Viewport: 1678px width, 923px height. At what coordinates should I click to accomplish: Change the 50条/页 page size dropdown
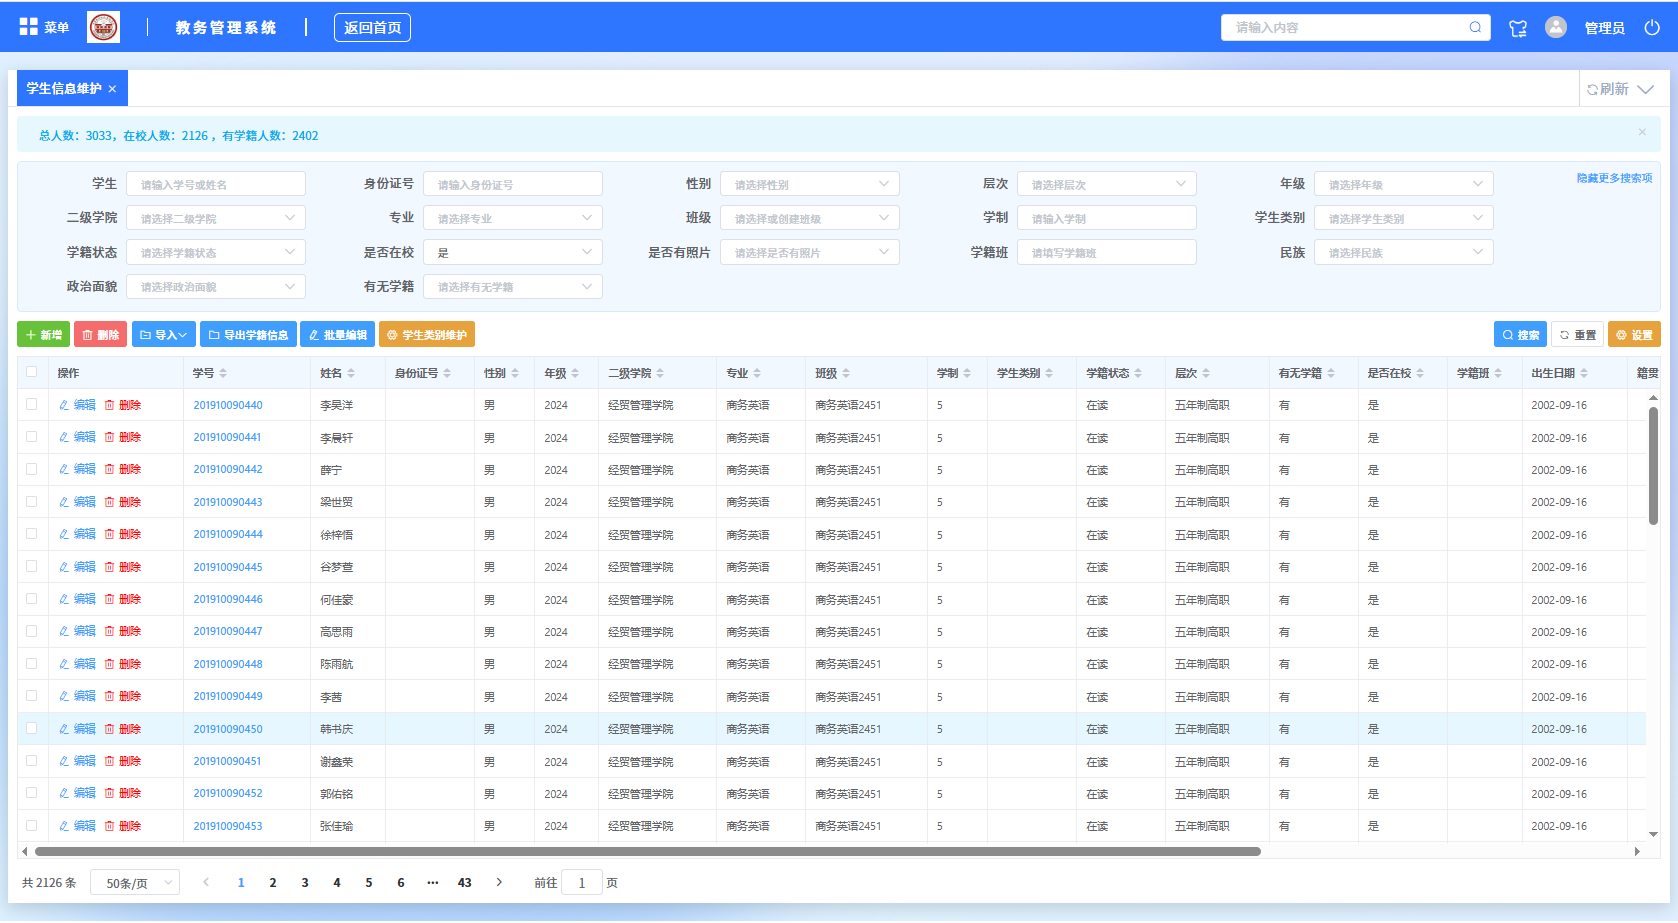point(135,883)
